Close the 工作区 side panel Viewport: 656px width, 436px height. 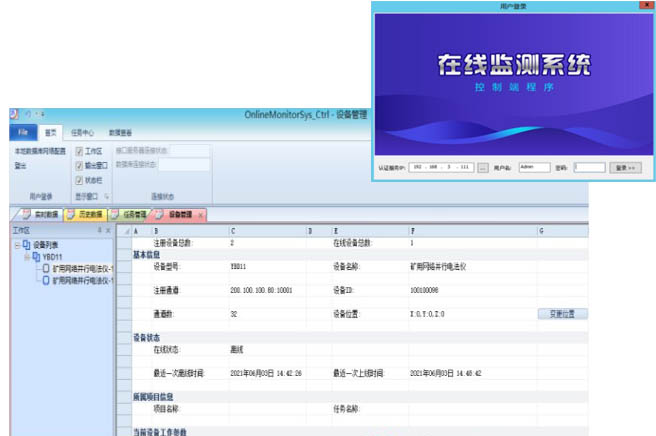pos(108,230)
